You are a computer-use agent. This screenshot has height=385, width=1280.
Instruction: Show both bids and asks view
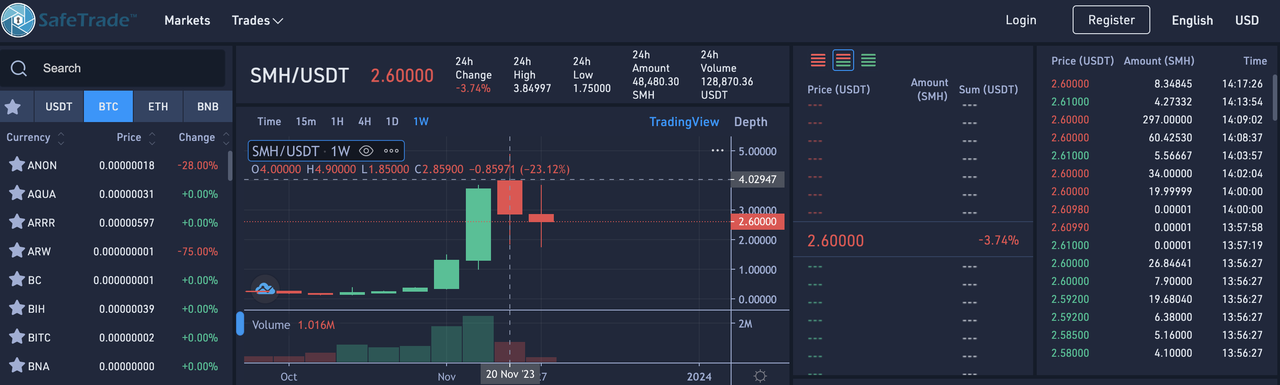click(843, 61)
